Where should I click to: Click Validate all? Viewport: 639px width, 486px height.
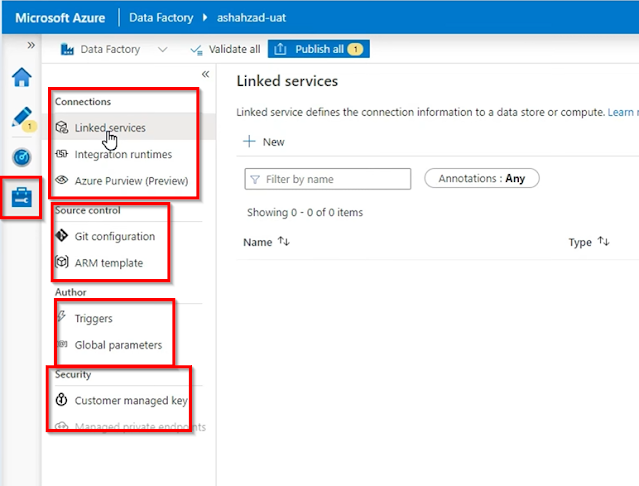click(225, 49)
